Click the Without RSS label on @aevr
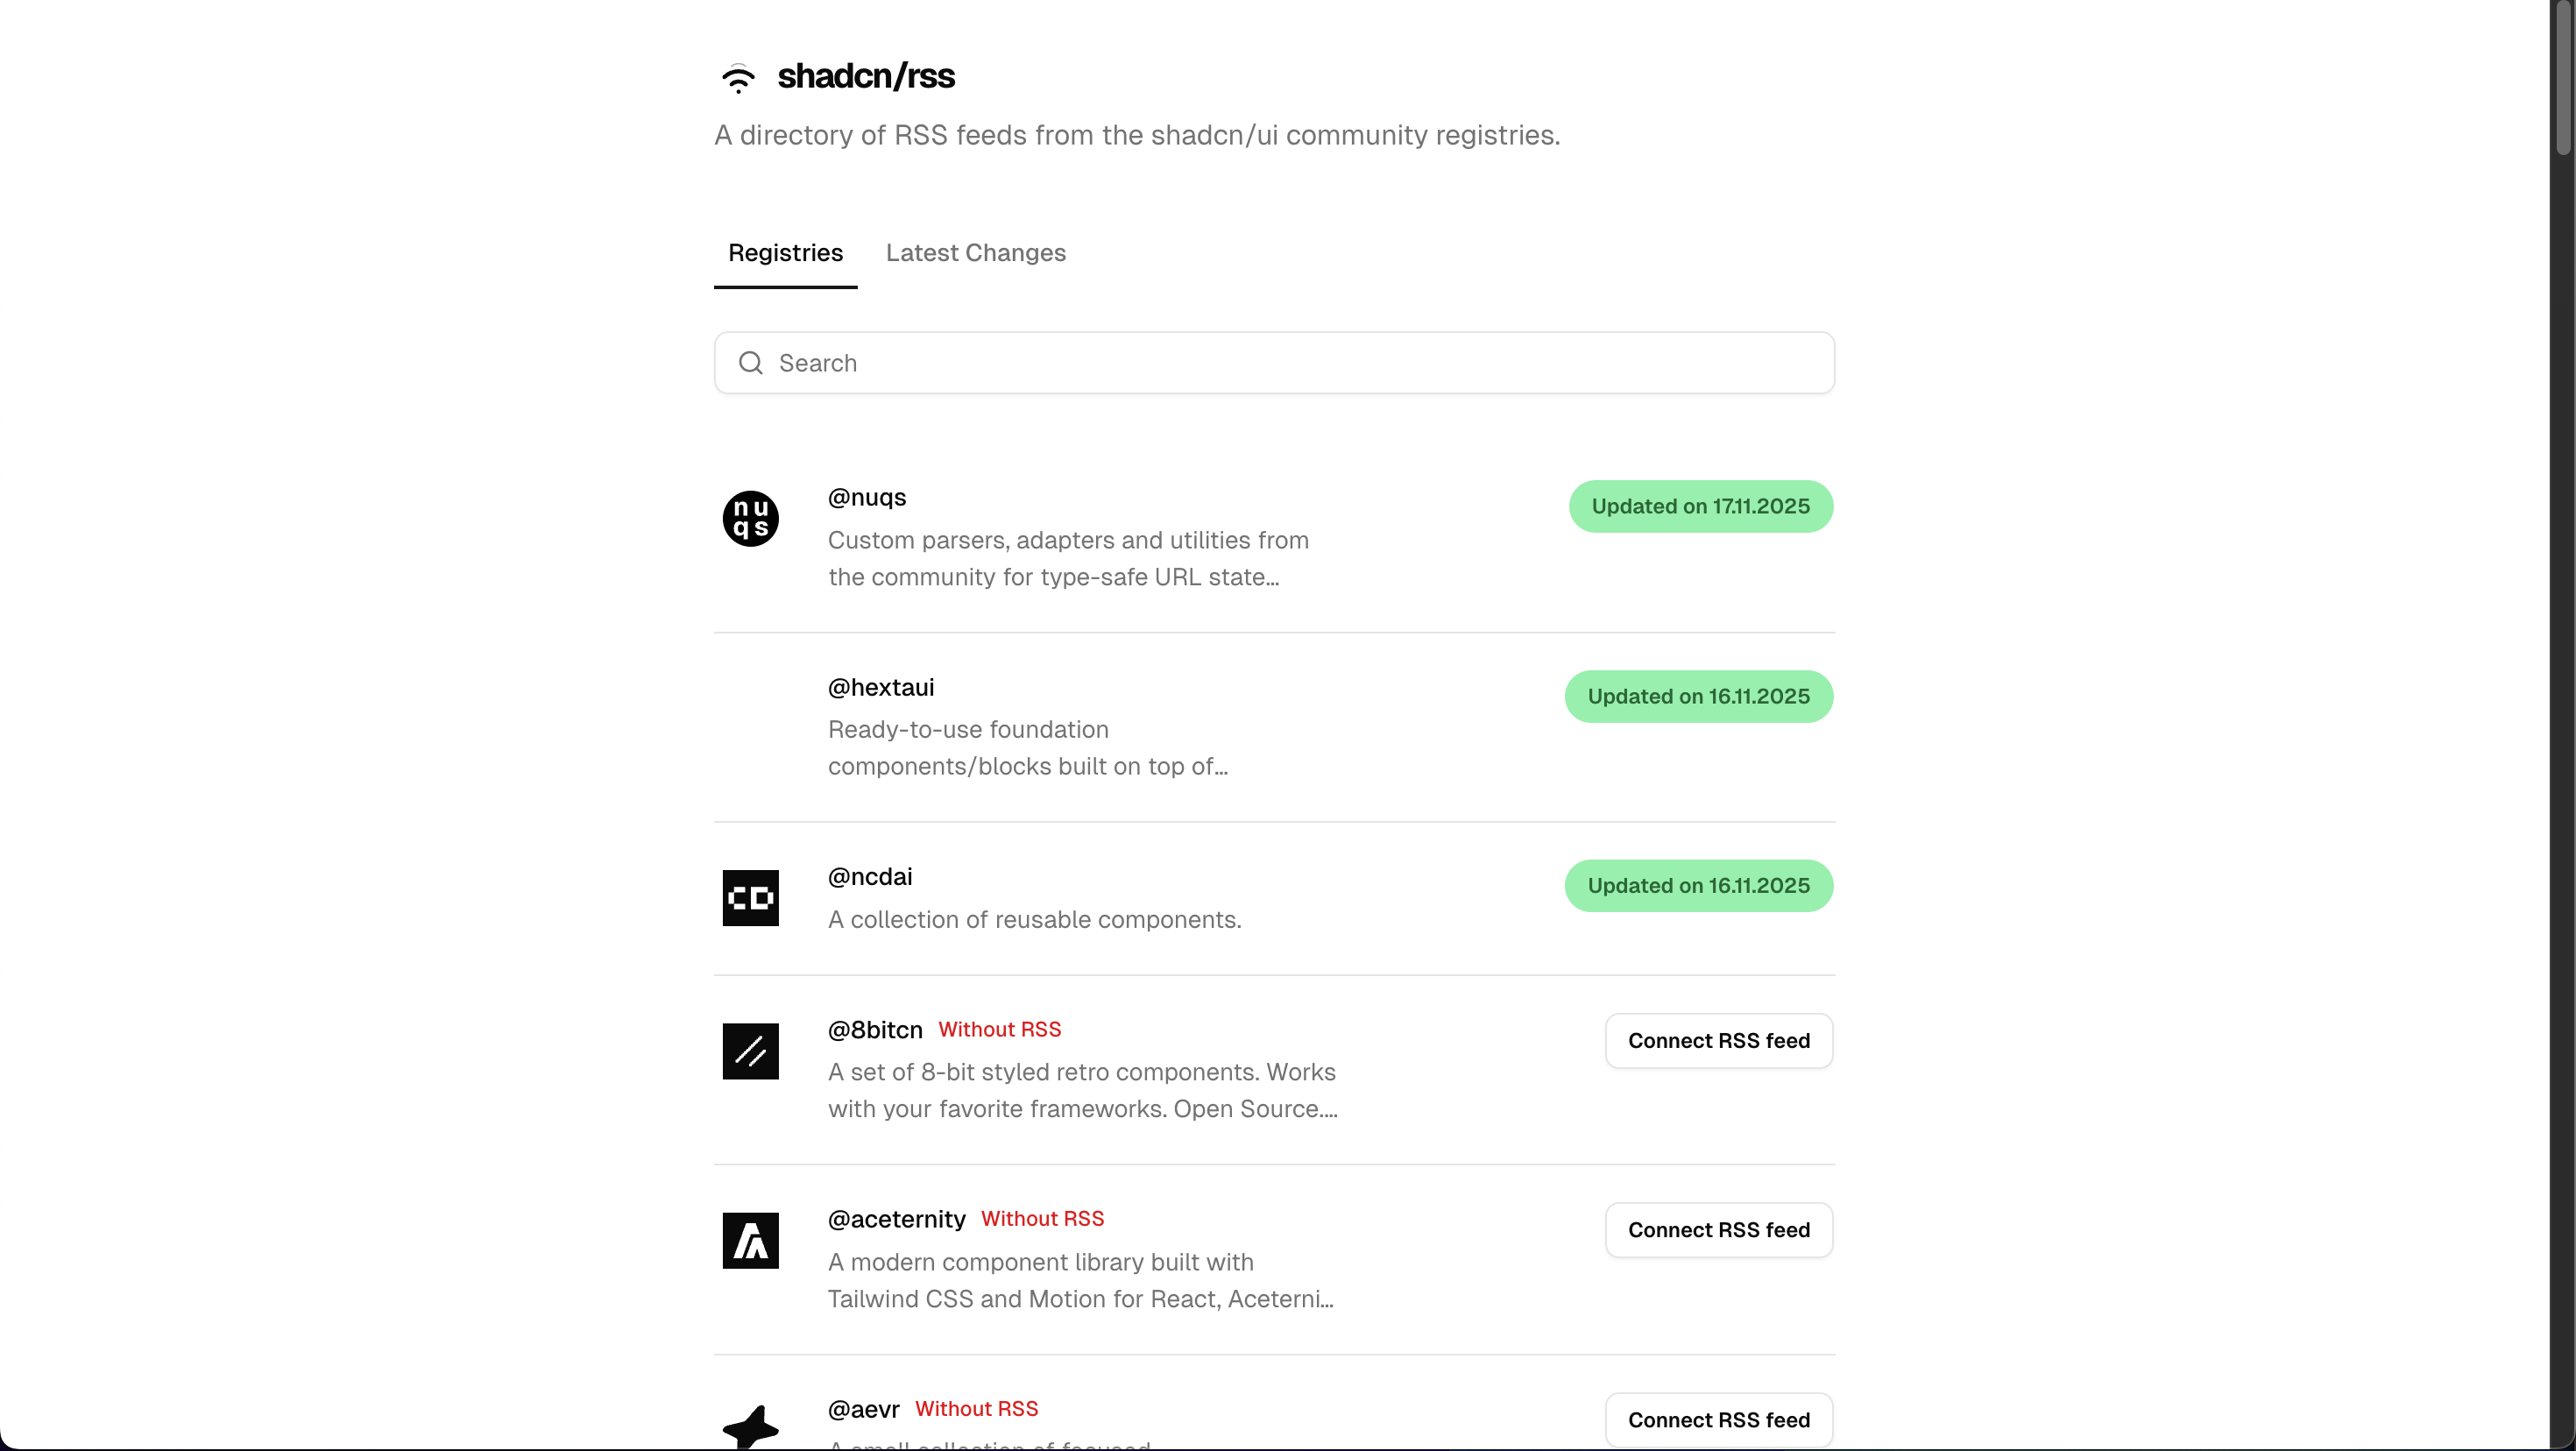This screenshot has height=1451, width=2576. click(x=975, y=1408)
